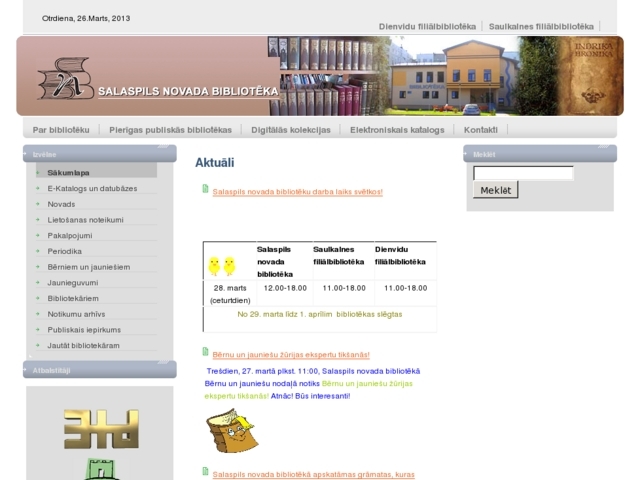
Task: Click the search text input field
Action: click(x=523, y=173)
